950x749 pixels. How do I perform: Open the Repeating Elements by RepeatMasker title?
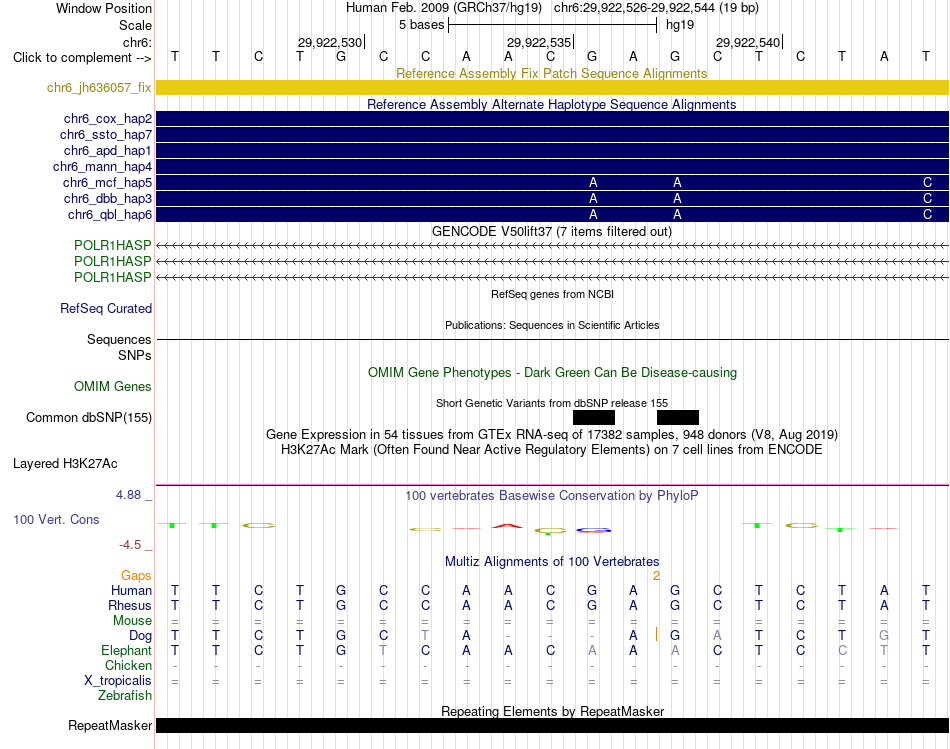click(x=552, y=711)
